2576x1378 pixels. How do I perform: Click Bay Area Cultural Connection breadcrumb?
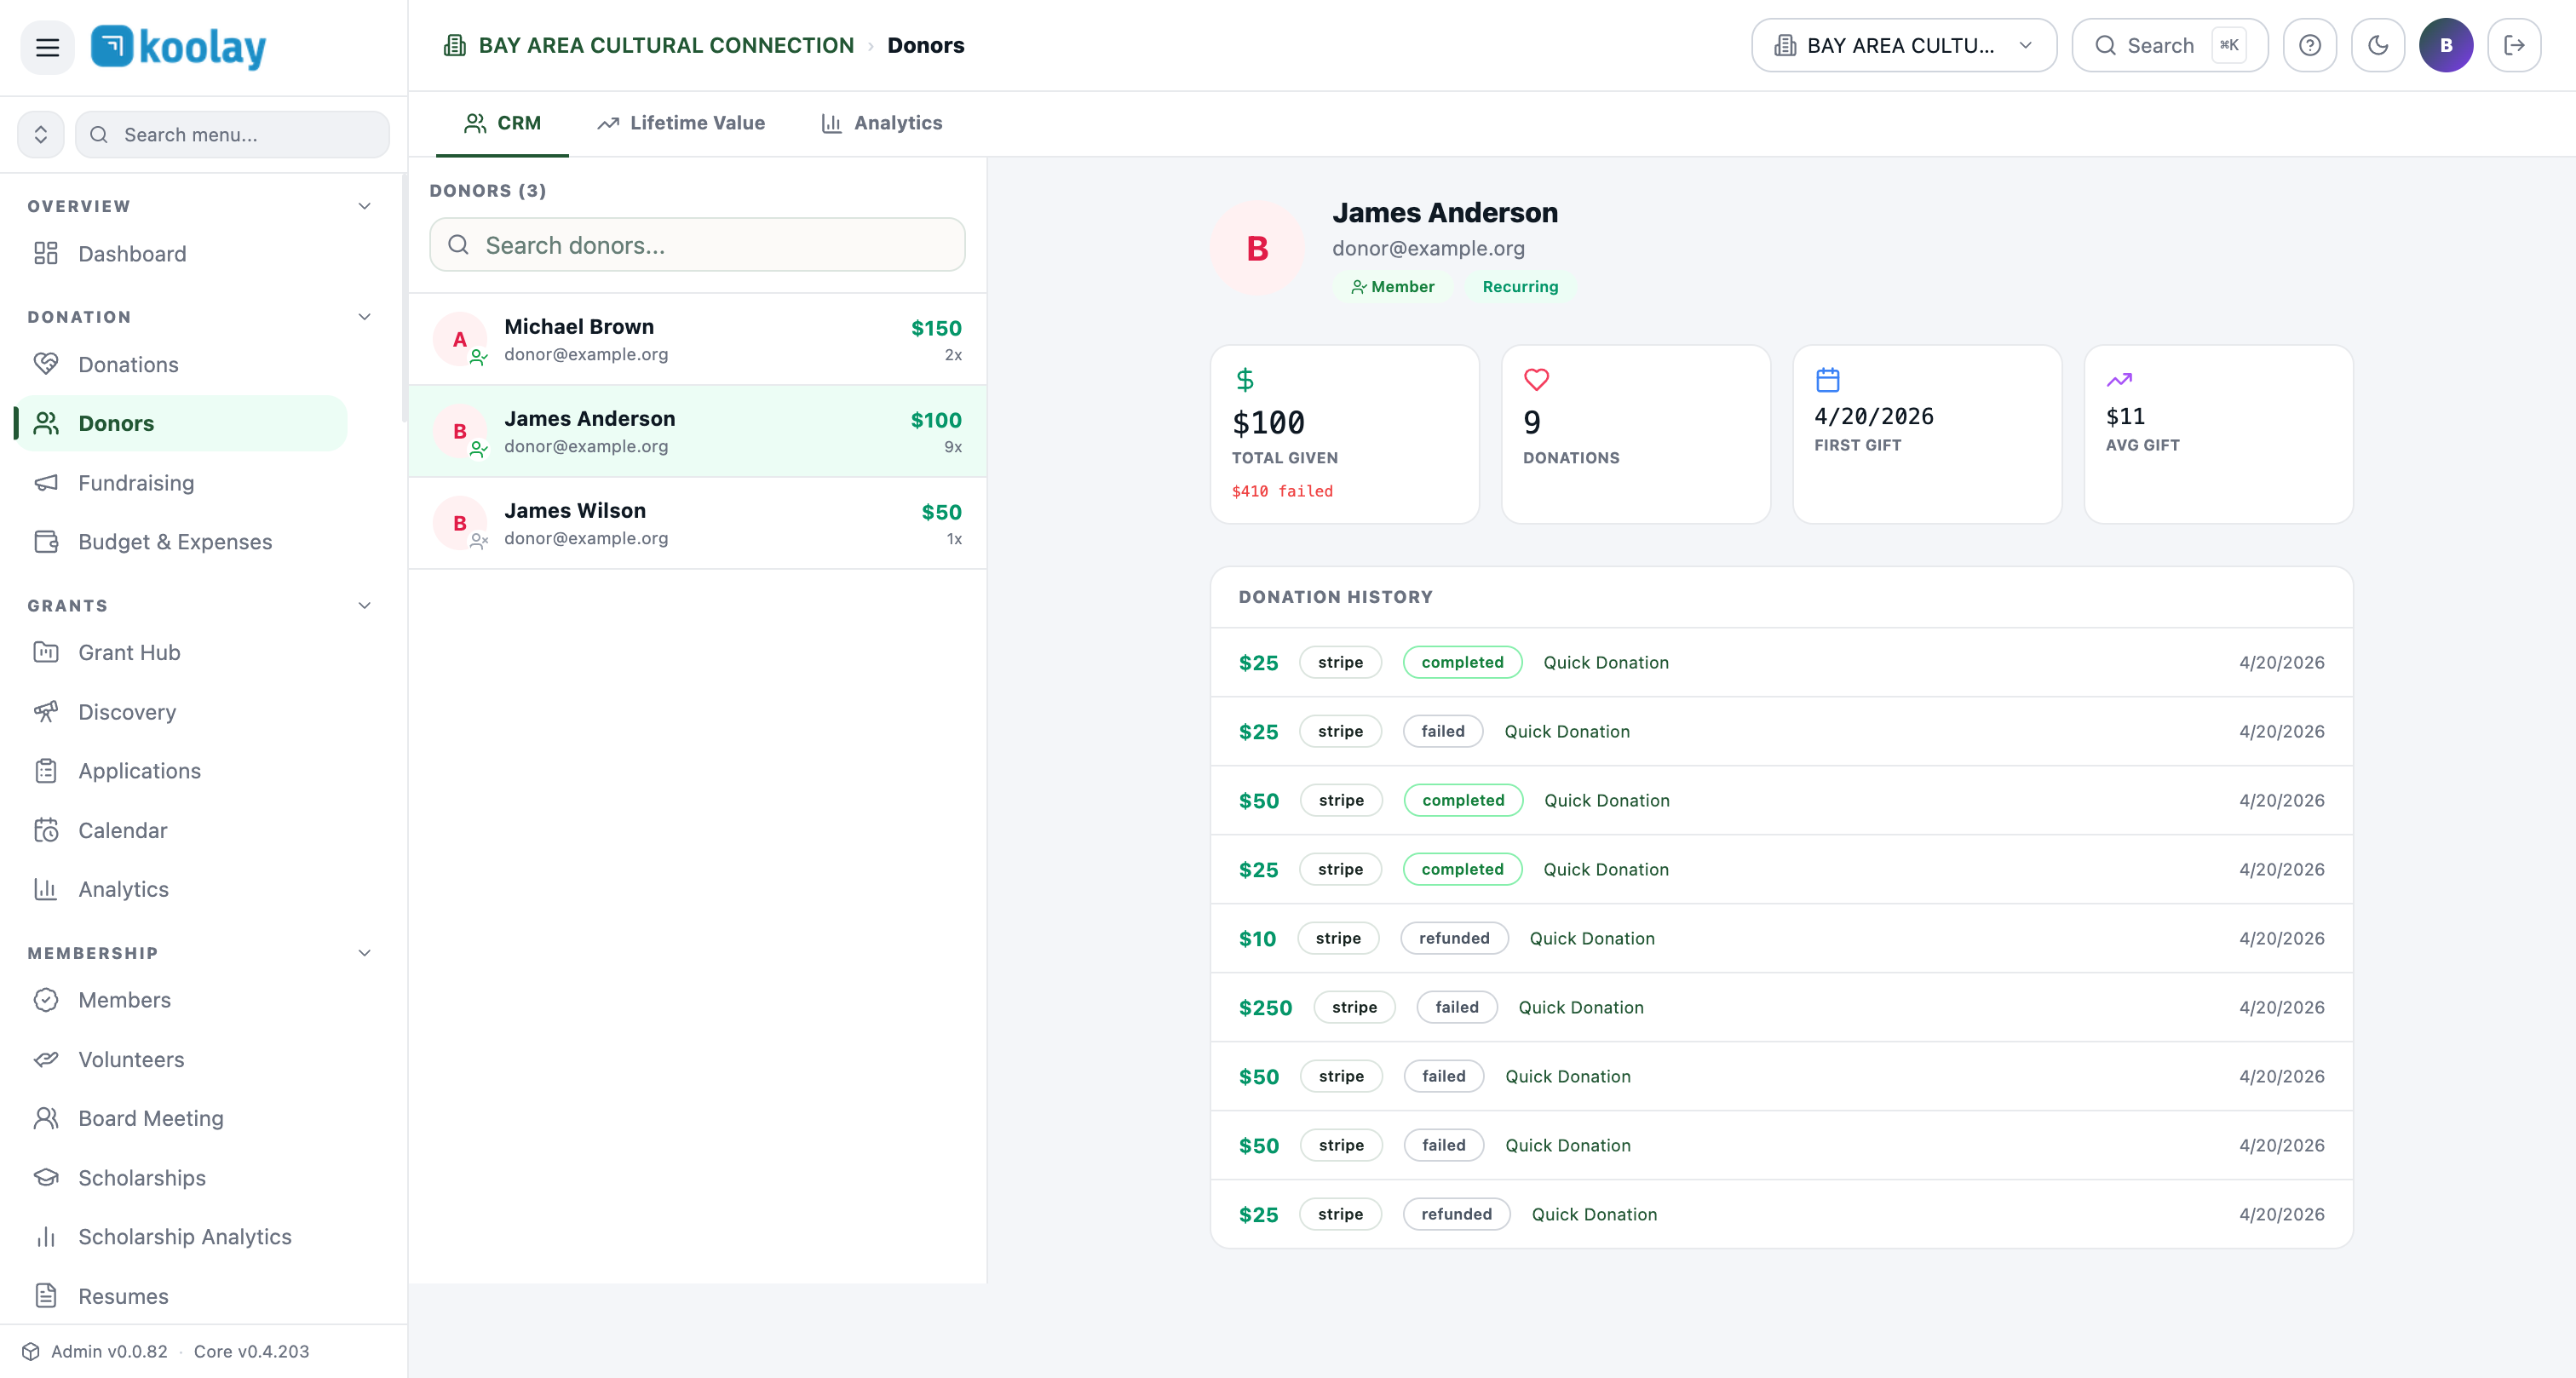666,45
